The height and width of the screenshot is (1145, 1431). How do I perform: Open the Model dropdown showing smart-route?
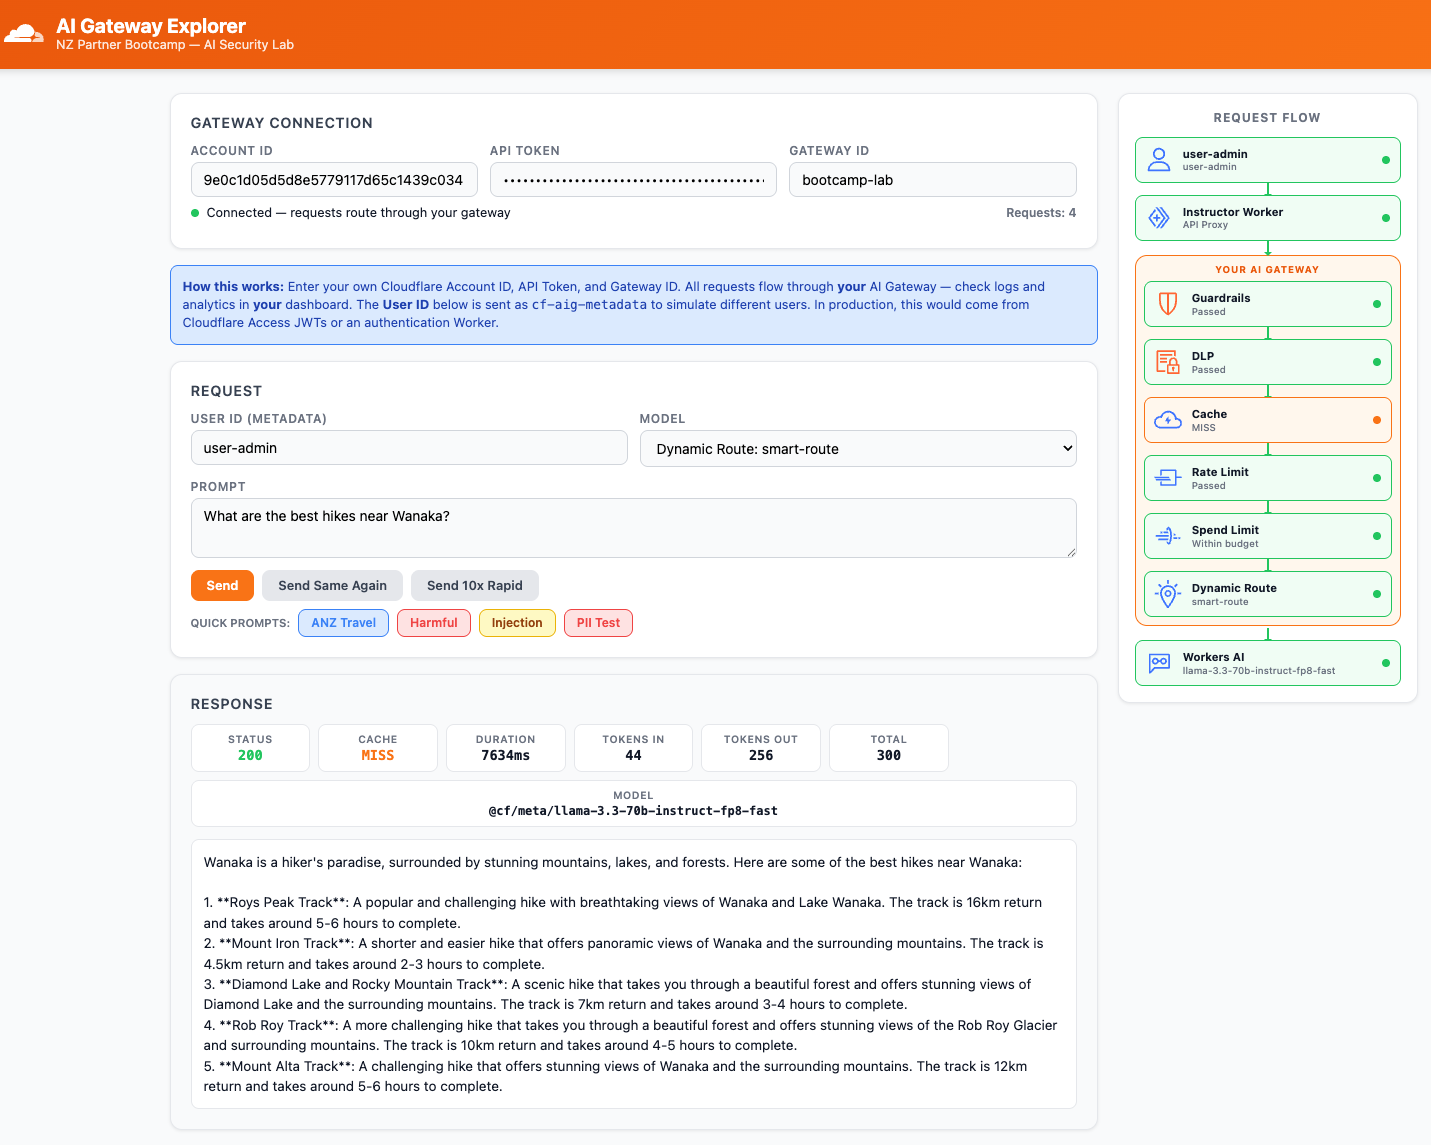[x=858, y=449]
